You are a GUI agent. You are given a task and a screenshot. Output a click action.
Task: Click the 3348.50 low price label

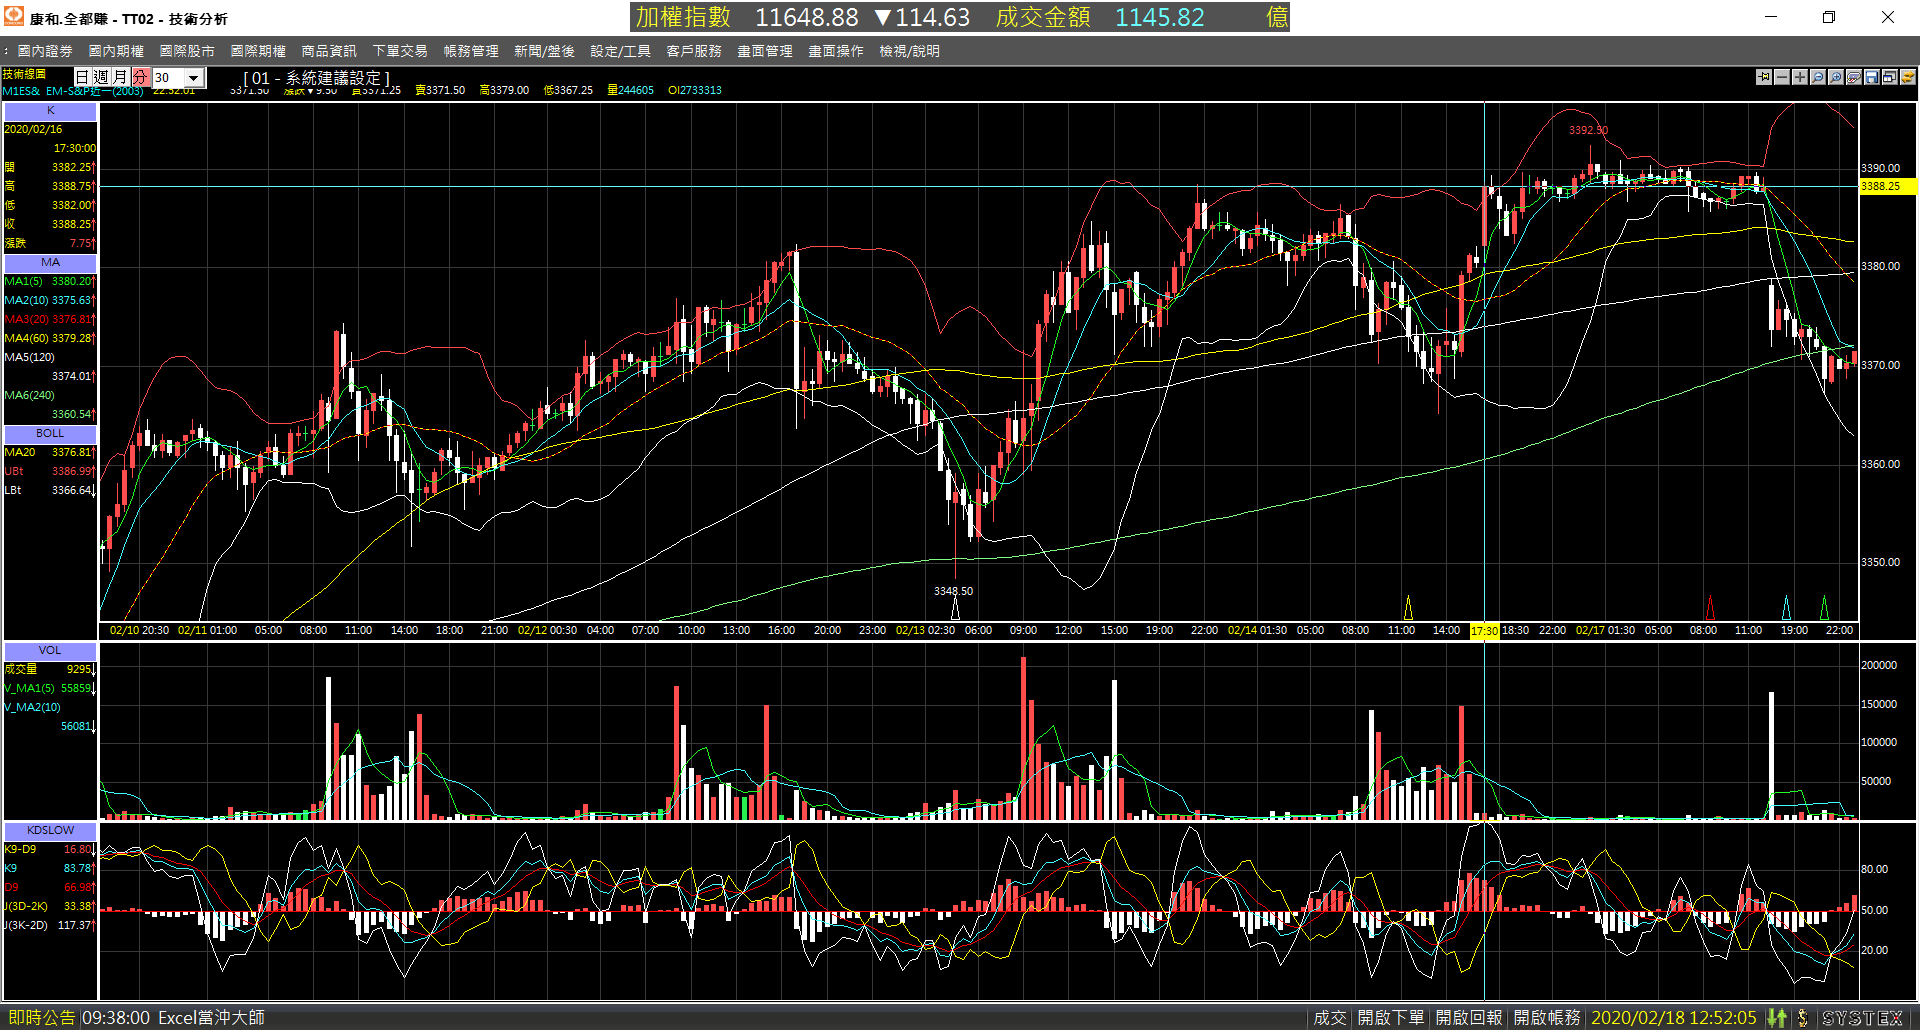pyautogui.click(x=953, y=591)
